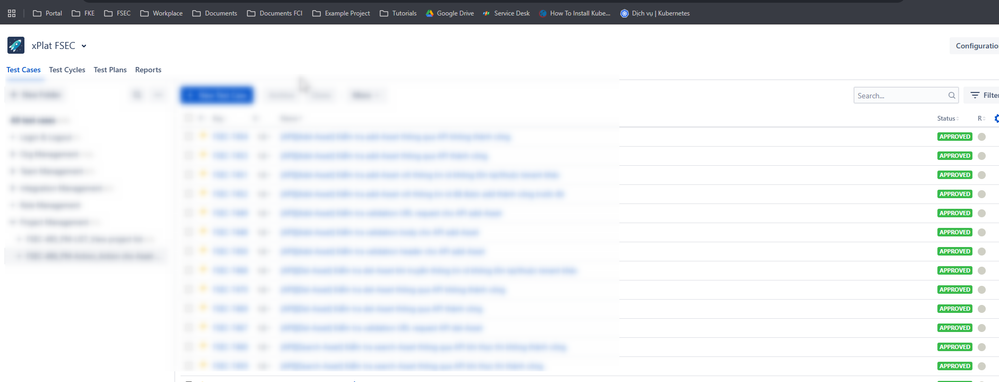Switch to the Test Cycles tab

(67, 70)
